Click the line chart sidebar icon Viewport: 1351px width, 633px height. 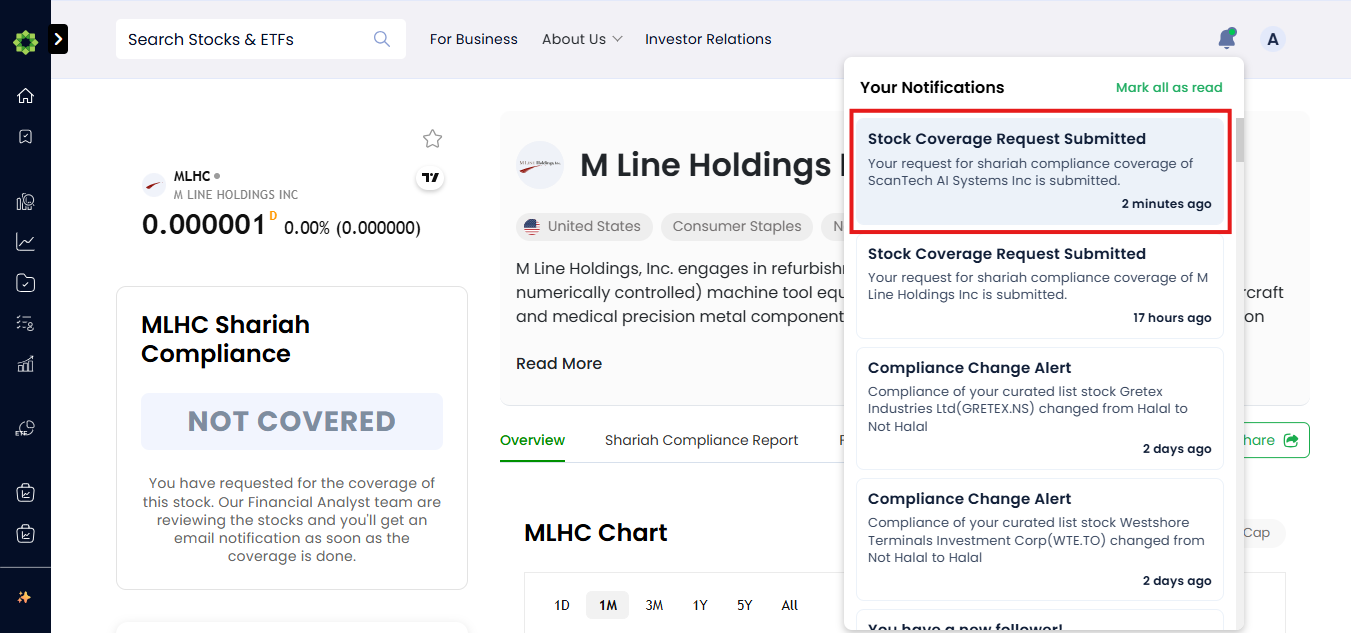[x=25, y=242]
